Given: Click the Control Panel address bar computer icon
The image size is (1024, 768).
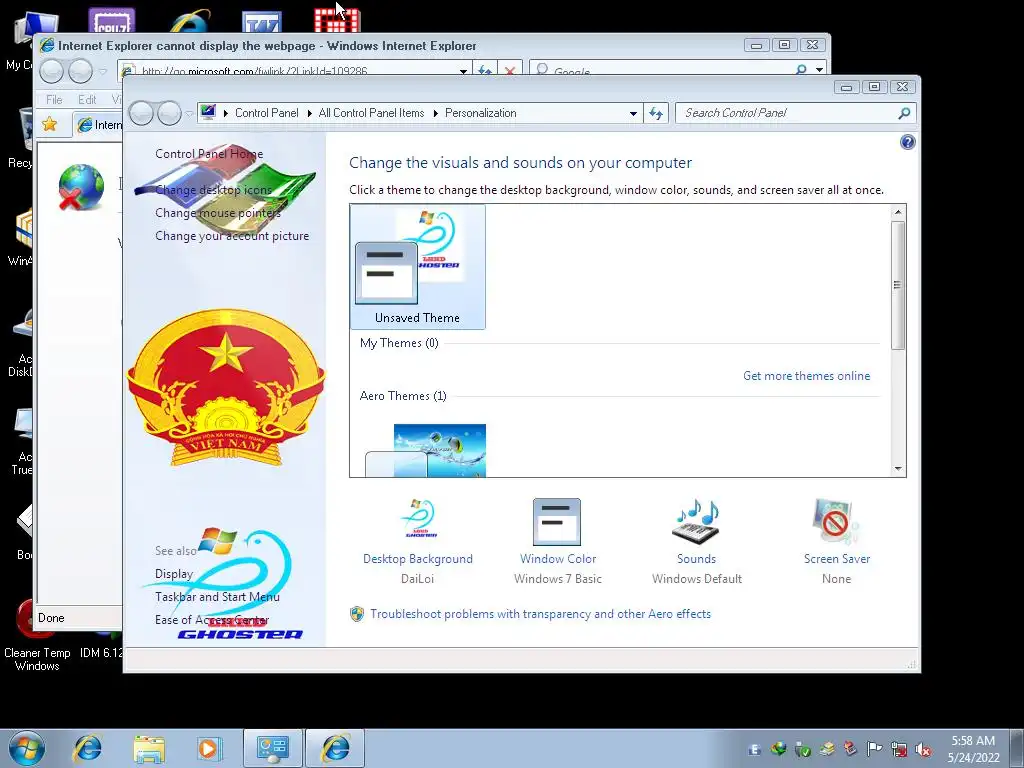Looking at the screenshot, I should point(208,112).
